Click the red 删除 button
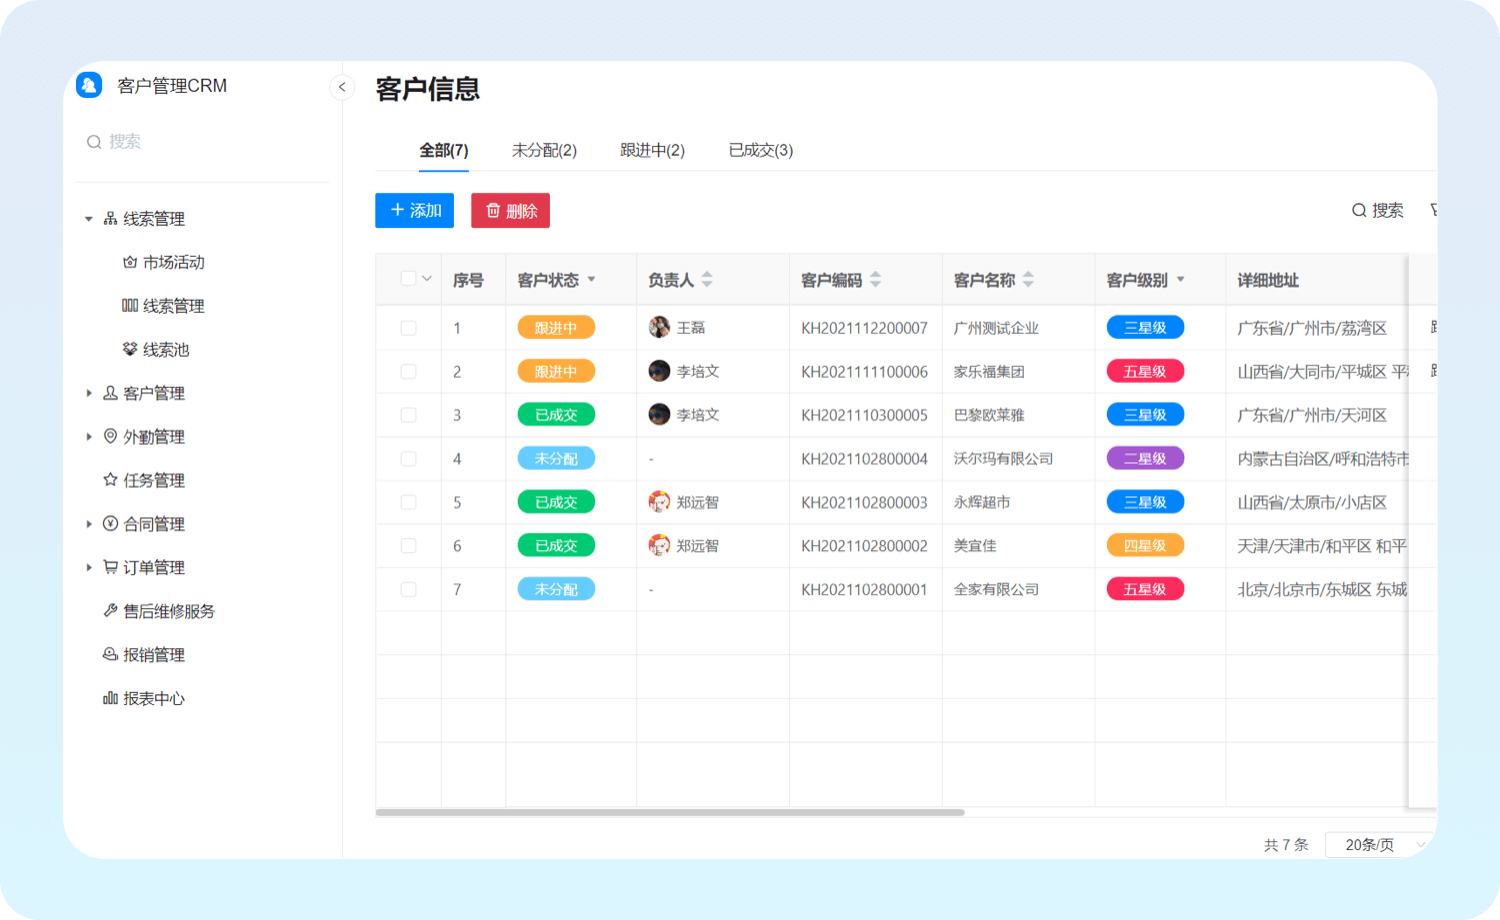 click(x=510, y=210)
